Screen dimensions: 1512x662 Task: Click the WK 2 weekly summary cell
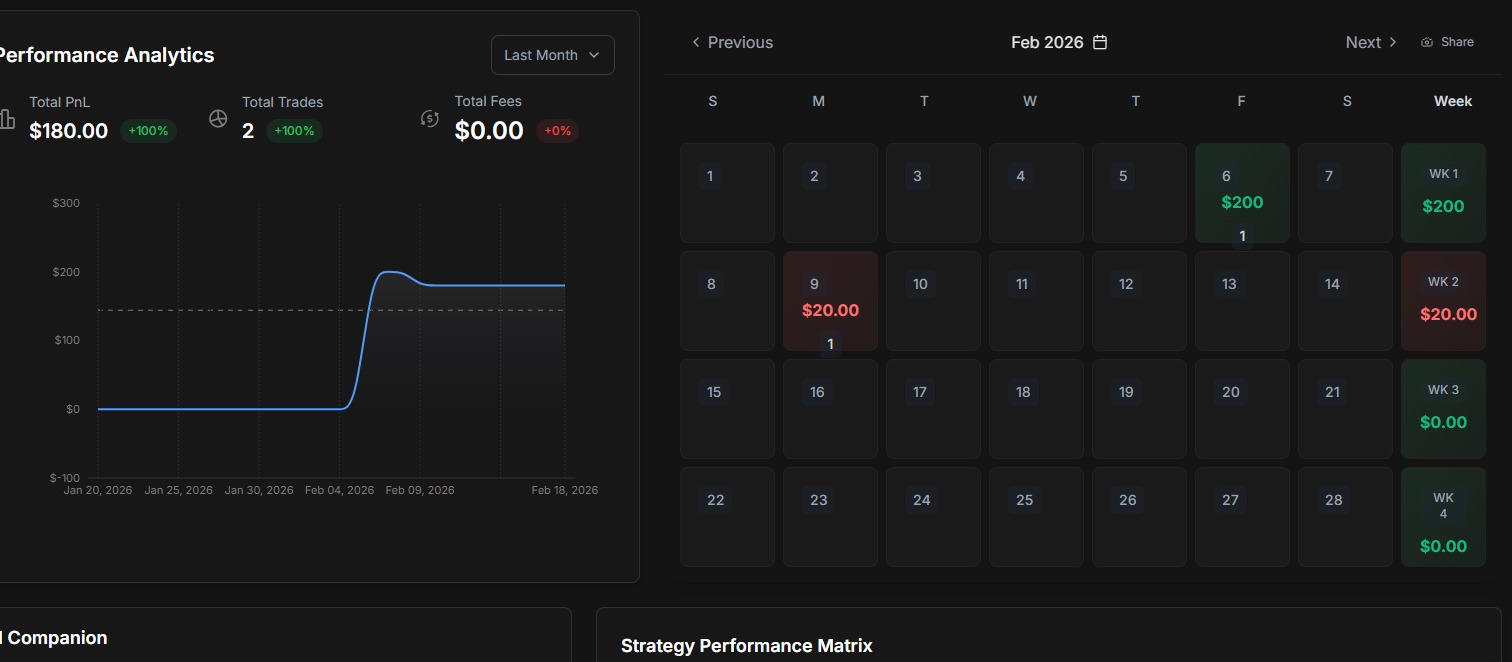1443,300
